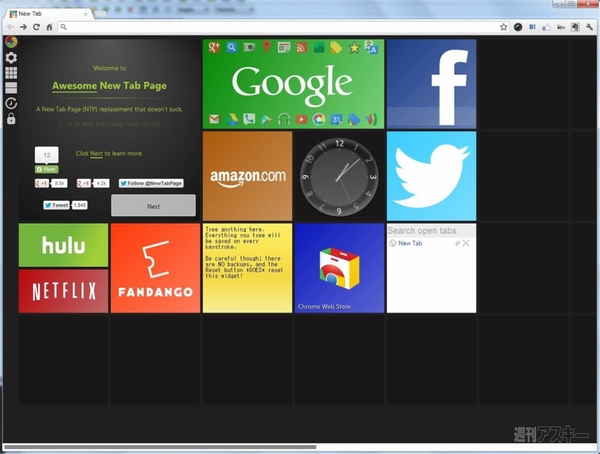This screenshot has height=454, width=600.
Task: Click the horizontal scrollbar thumb
Action: pos(160,447)
